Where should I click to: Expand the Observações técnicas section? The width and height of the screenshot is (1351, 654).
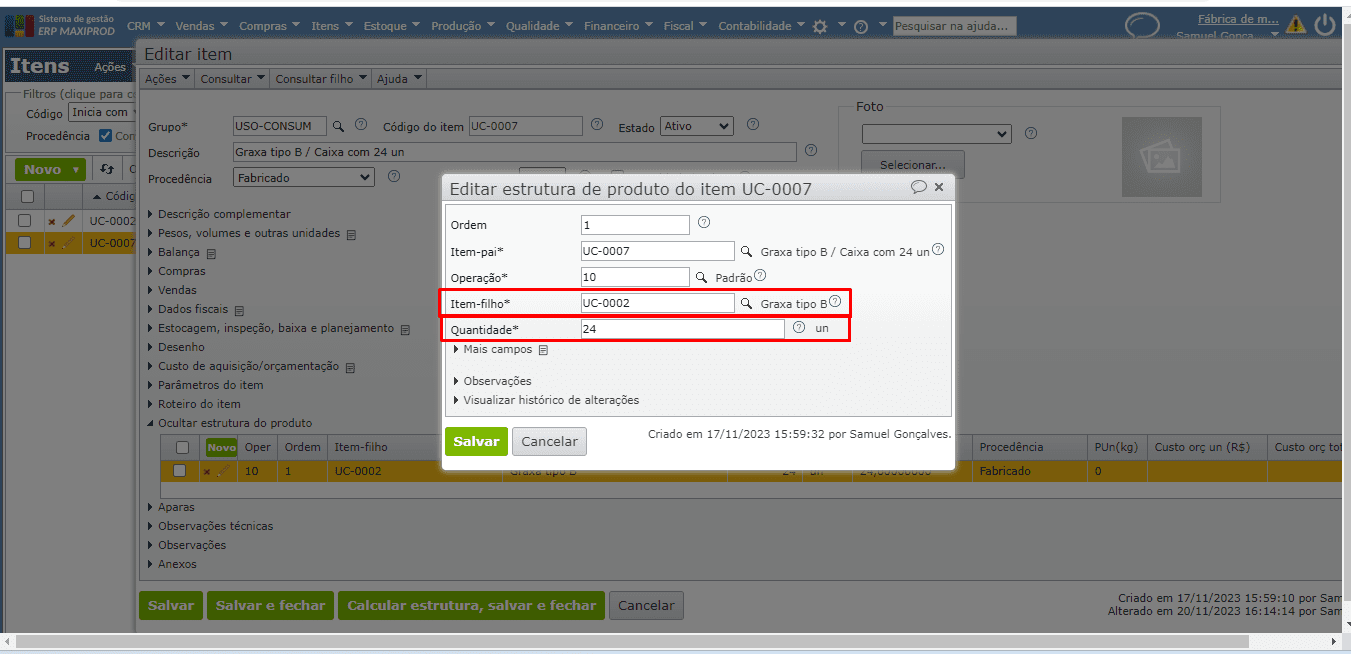pyautogui.click(x=209, y=526)
